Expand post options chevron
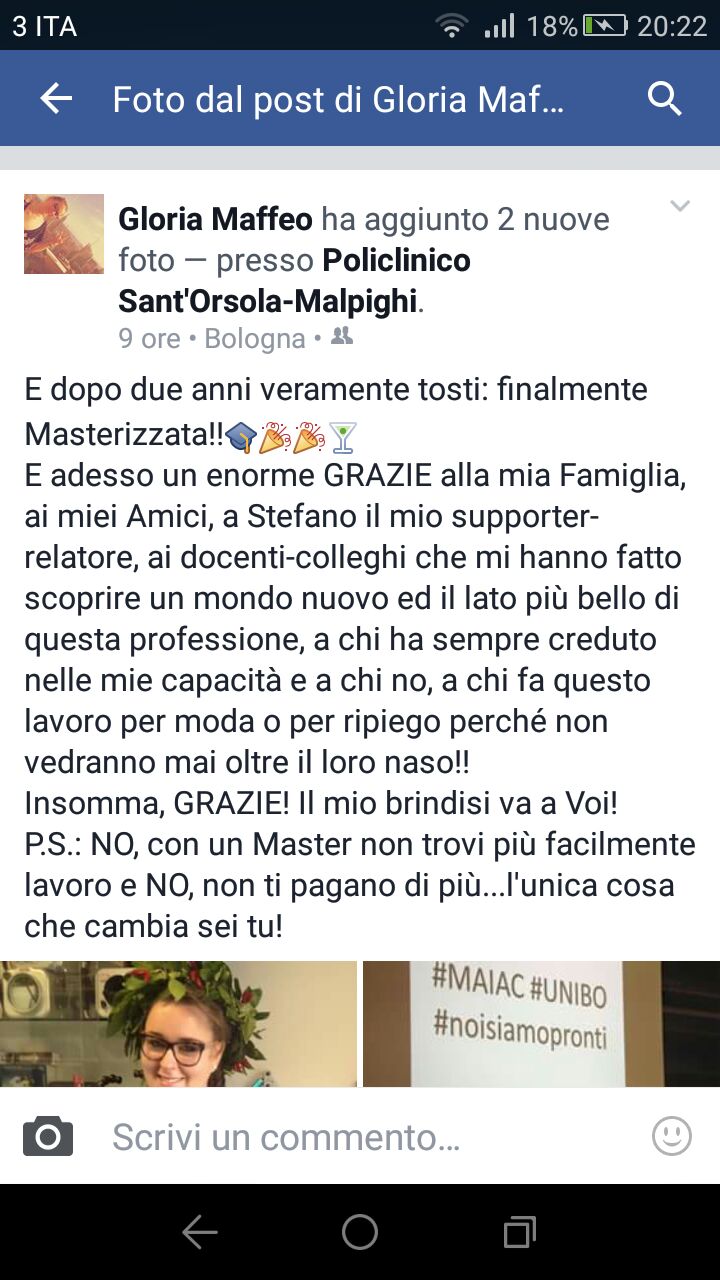 coord(680,206)
